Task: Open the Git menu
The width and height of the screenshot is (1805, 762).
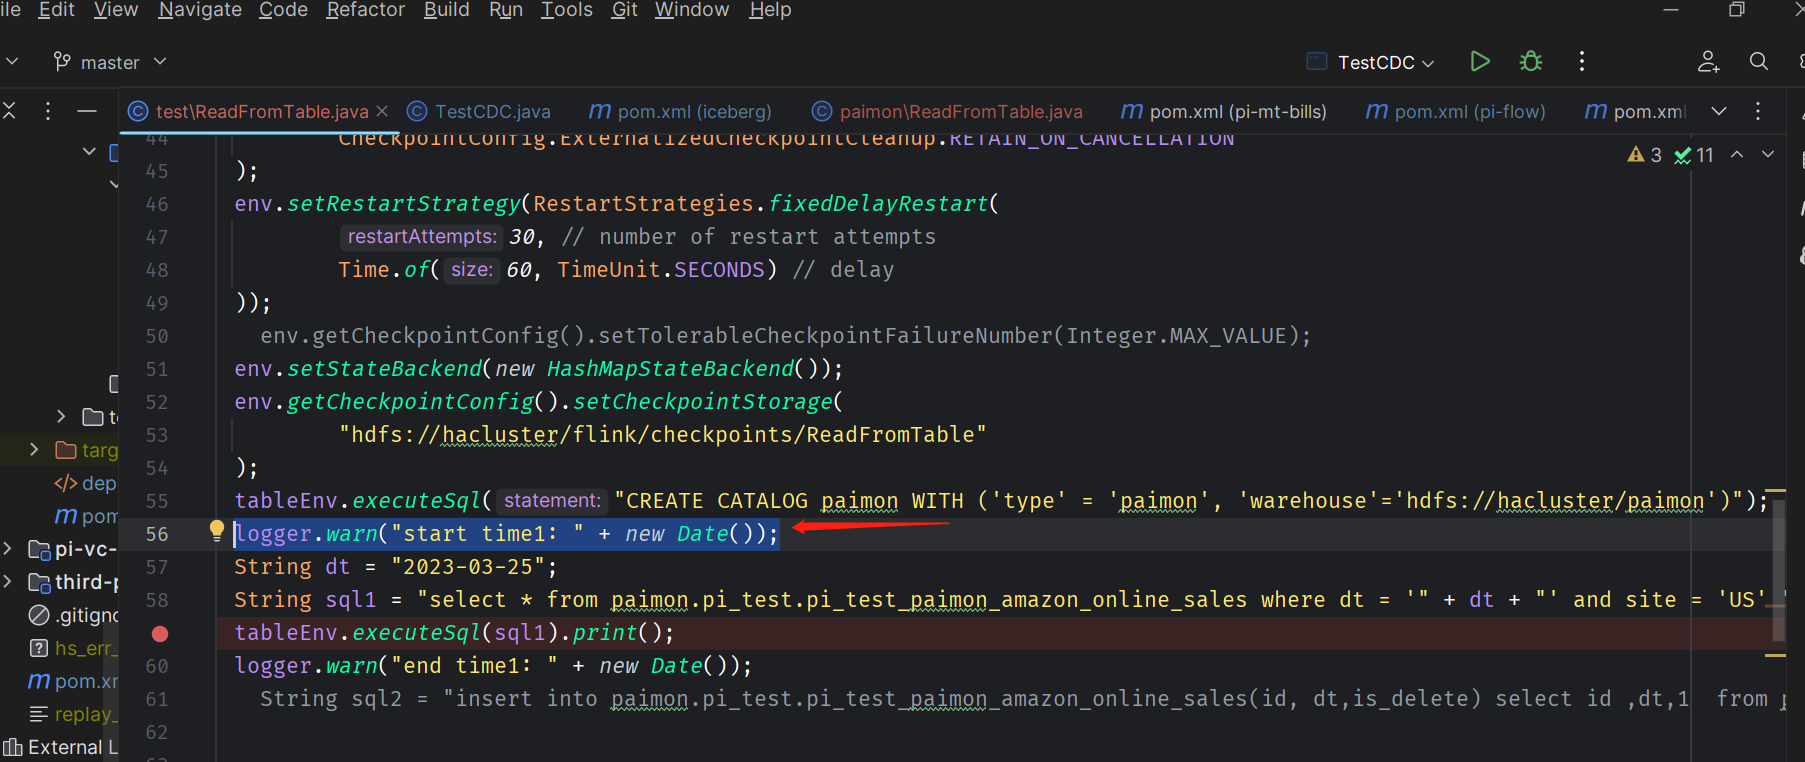Action: (624, 10)
